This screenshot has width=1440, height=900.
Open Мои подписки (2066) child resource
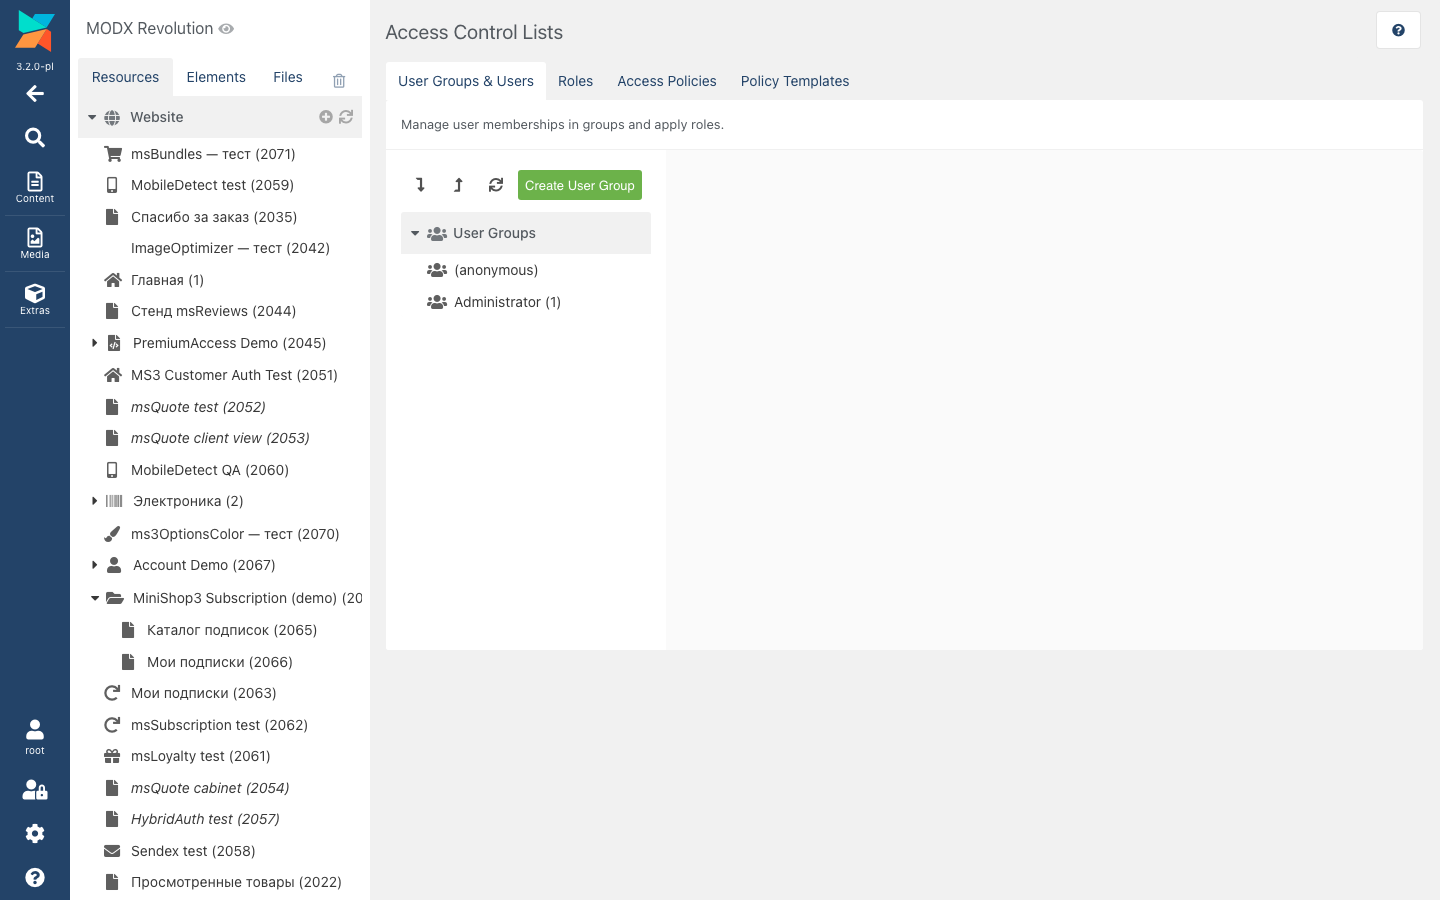[220, 662]
